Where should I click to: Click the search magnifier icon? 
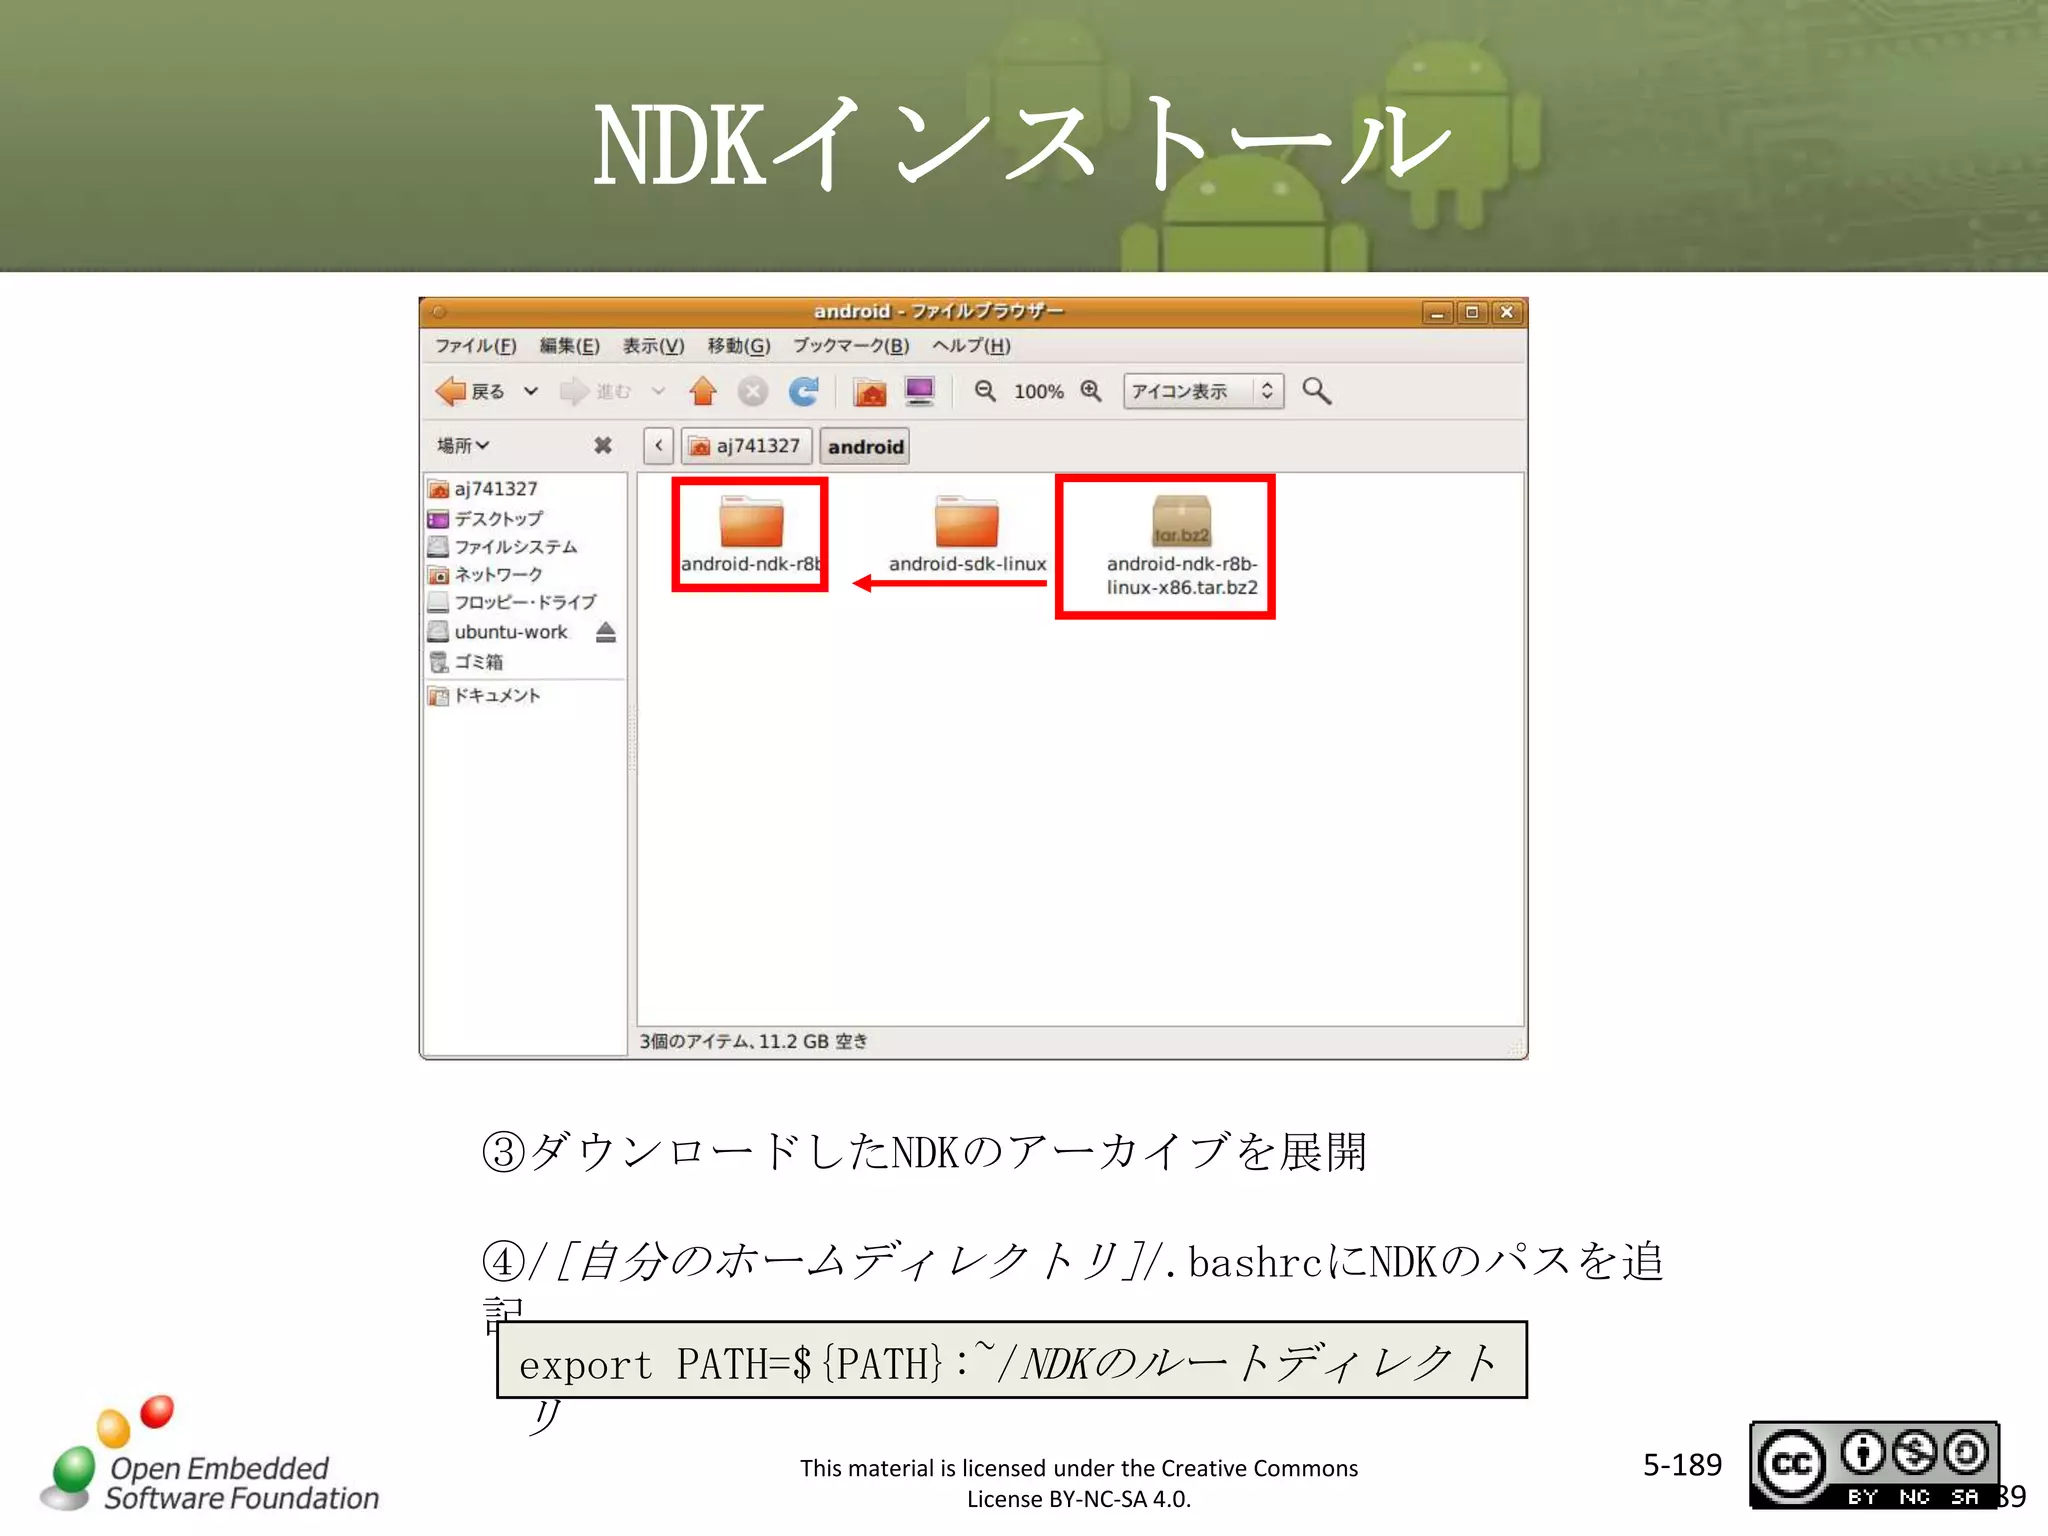[x=1316, y=391]
